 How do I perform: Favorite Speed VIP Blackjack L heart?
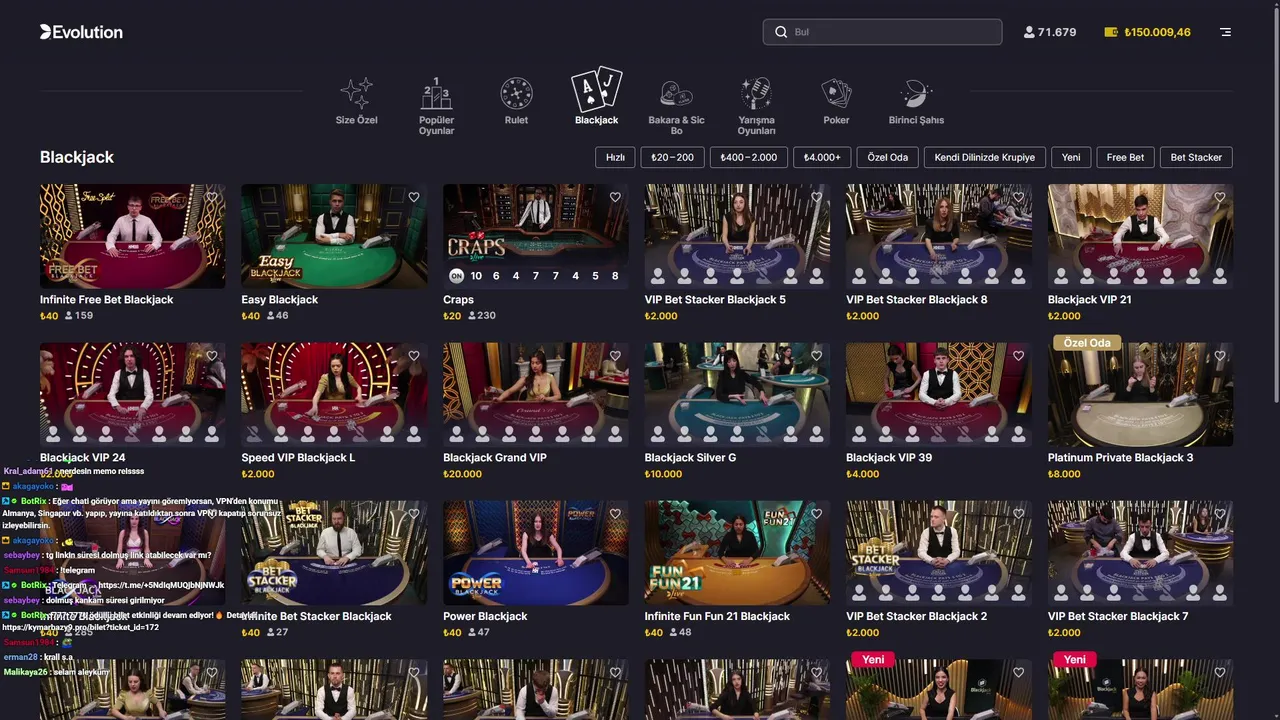coord(414,355)
